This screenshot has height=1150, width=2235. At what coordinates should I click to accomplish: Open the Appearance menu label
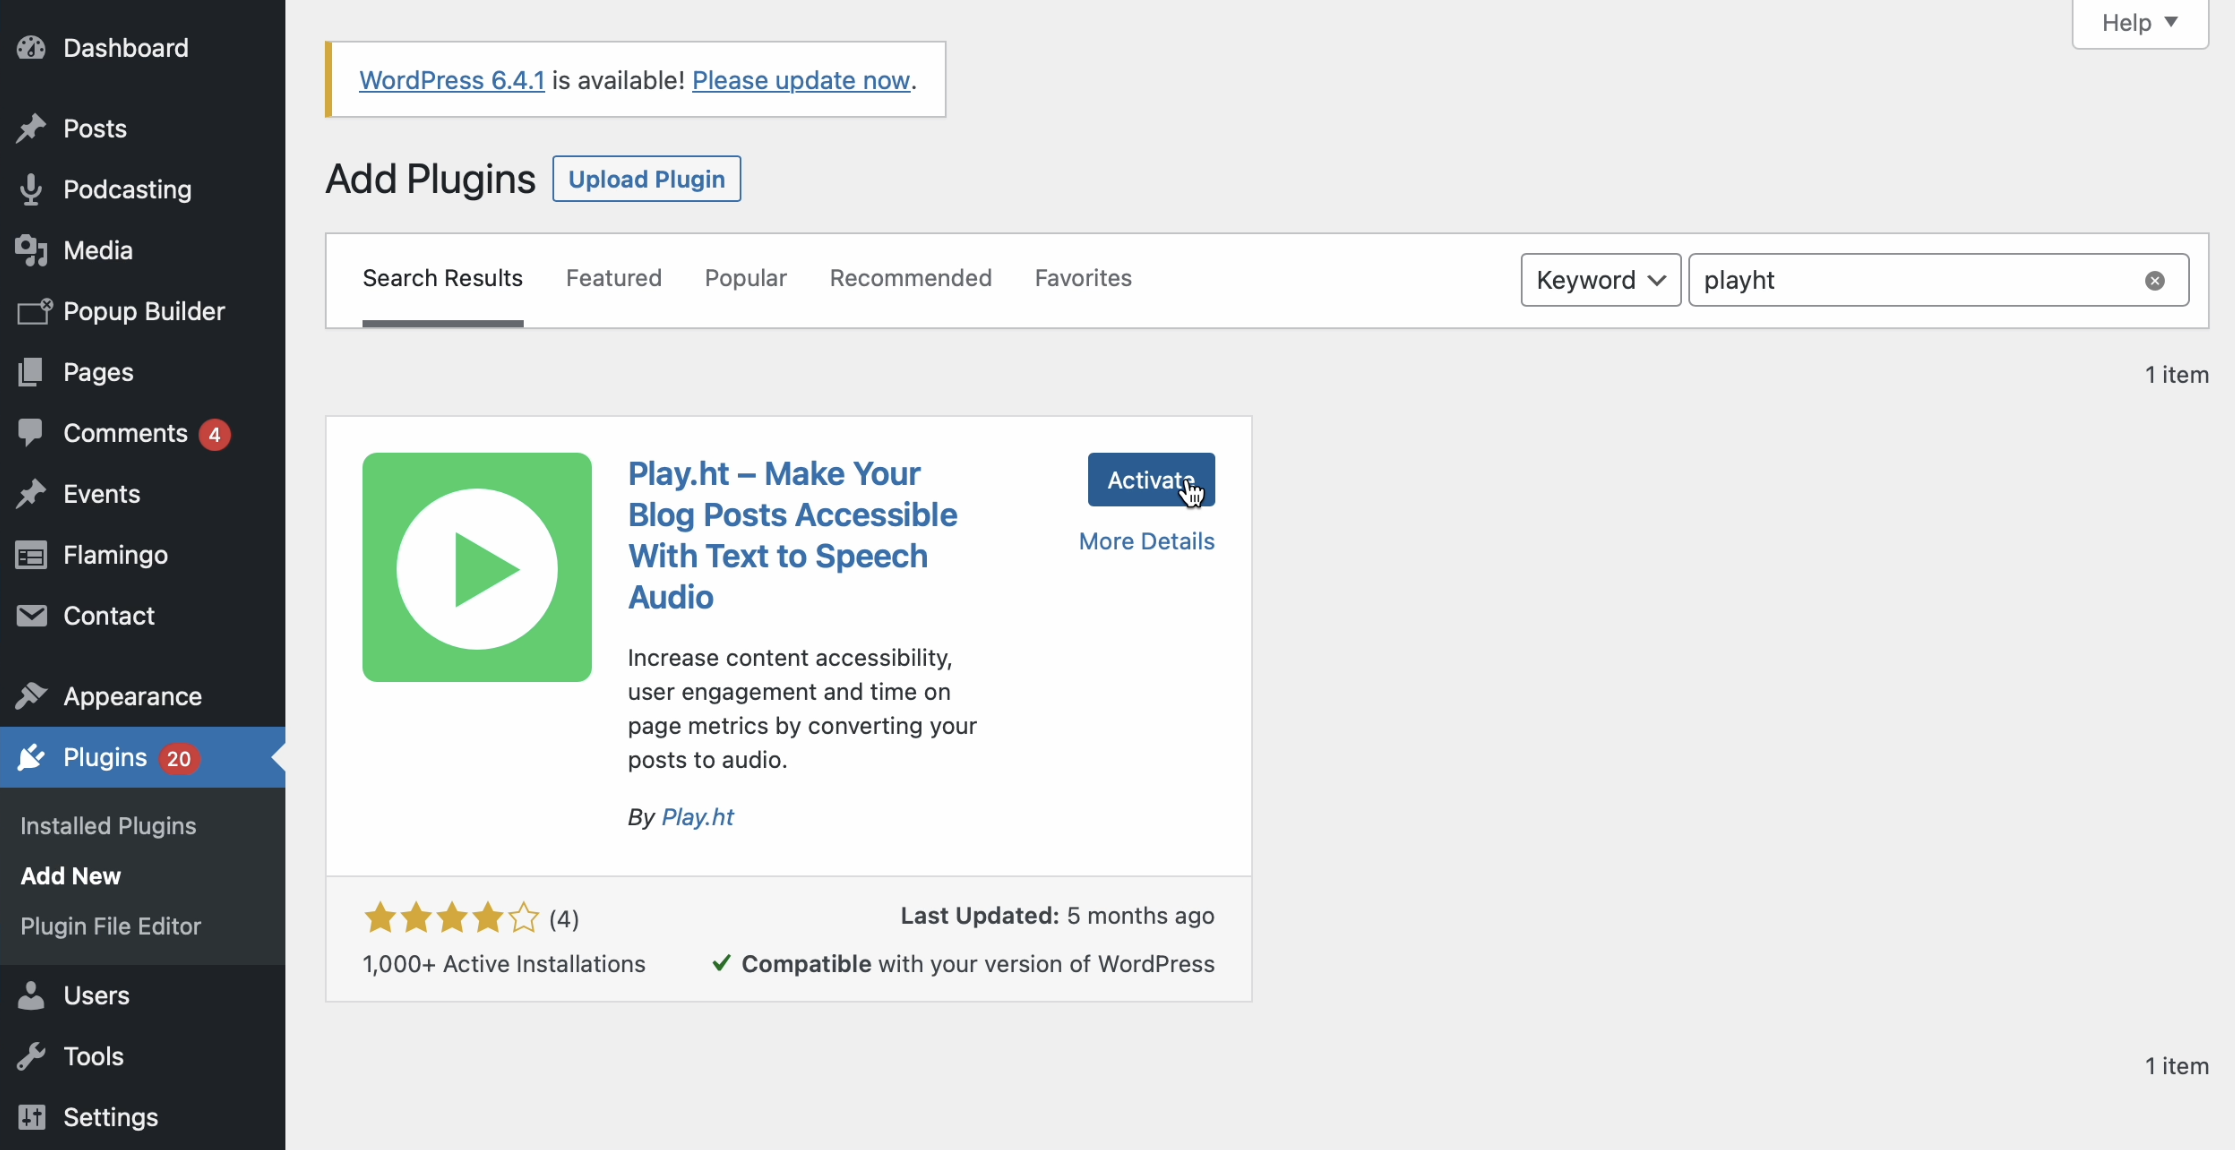[133, 696]
